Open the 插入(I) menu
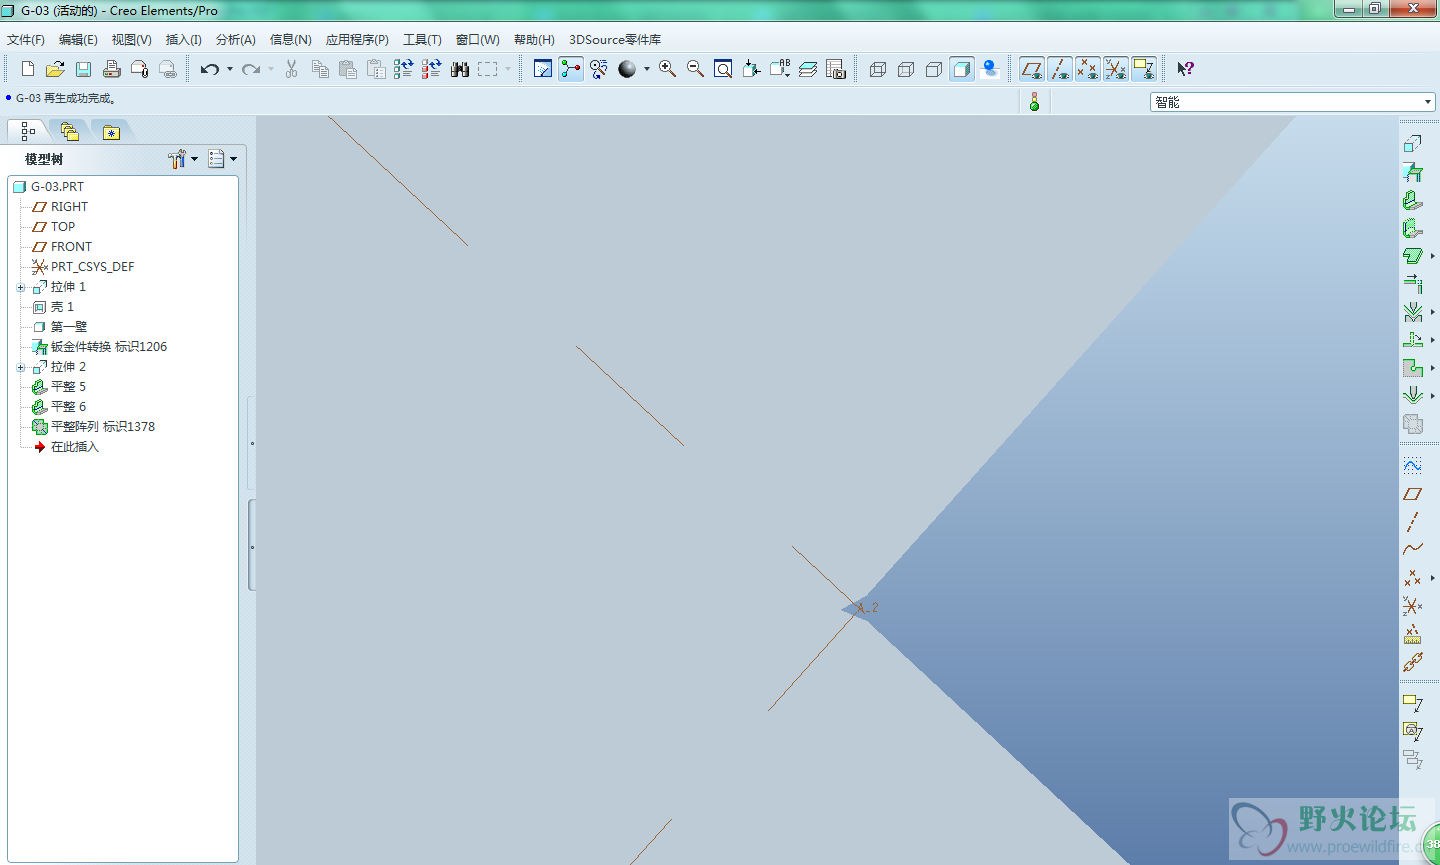 tap(183, 40)
